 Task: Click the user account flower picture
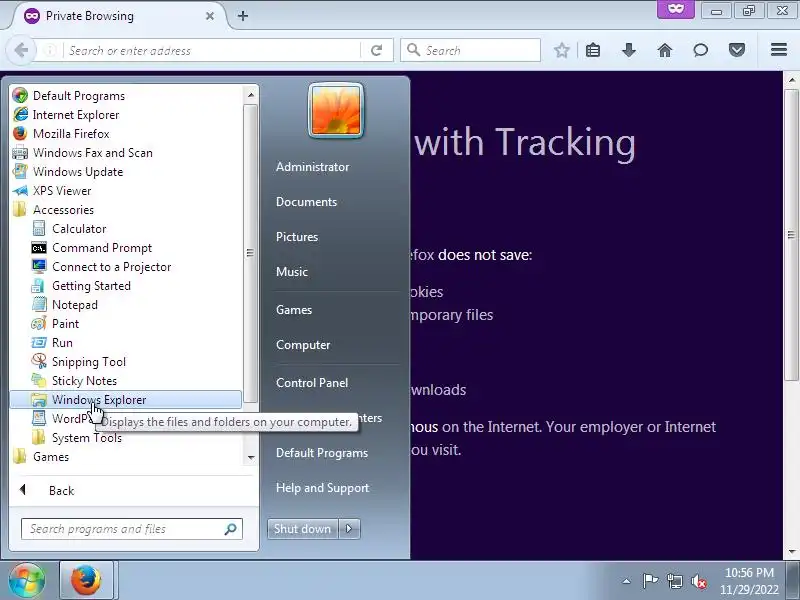(x=336, y=110)
